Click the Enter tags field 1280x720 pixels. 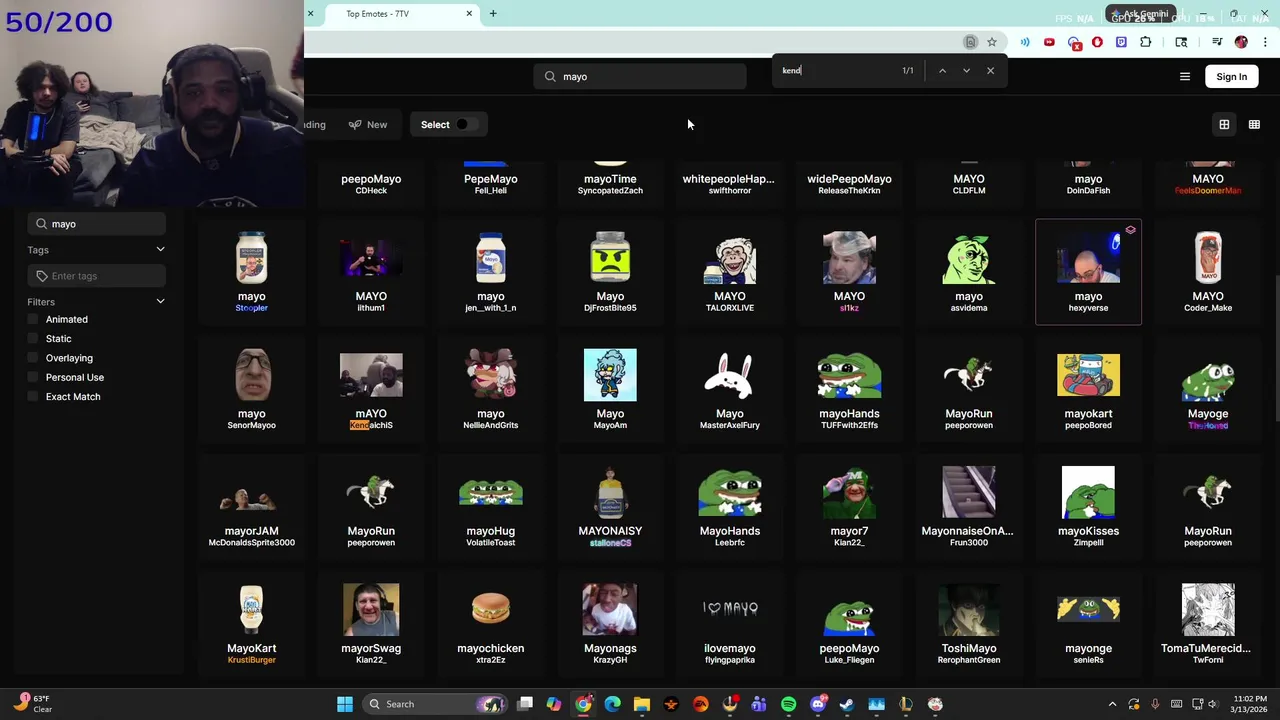pos(97,276)
